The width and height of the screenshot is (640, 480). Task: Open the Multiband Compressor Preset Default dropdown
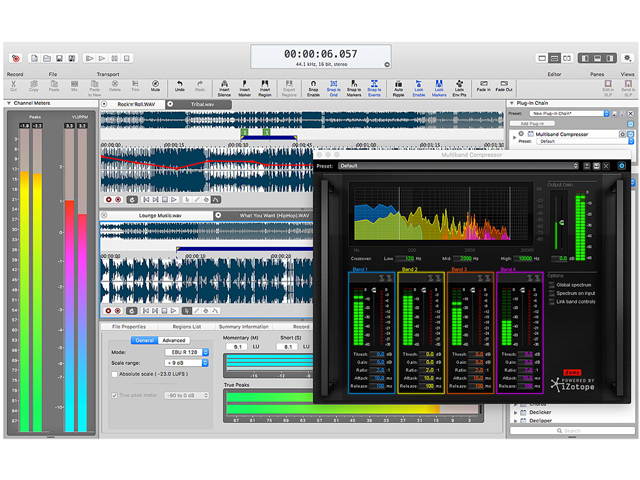(x=459, y=166)
